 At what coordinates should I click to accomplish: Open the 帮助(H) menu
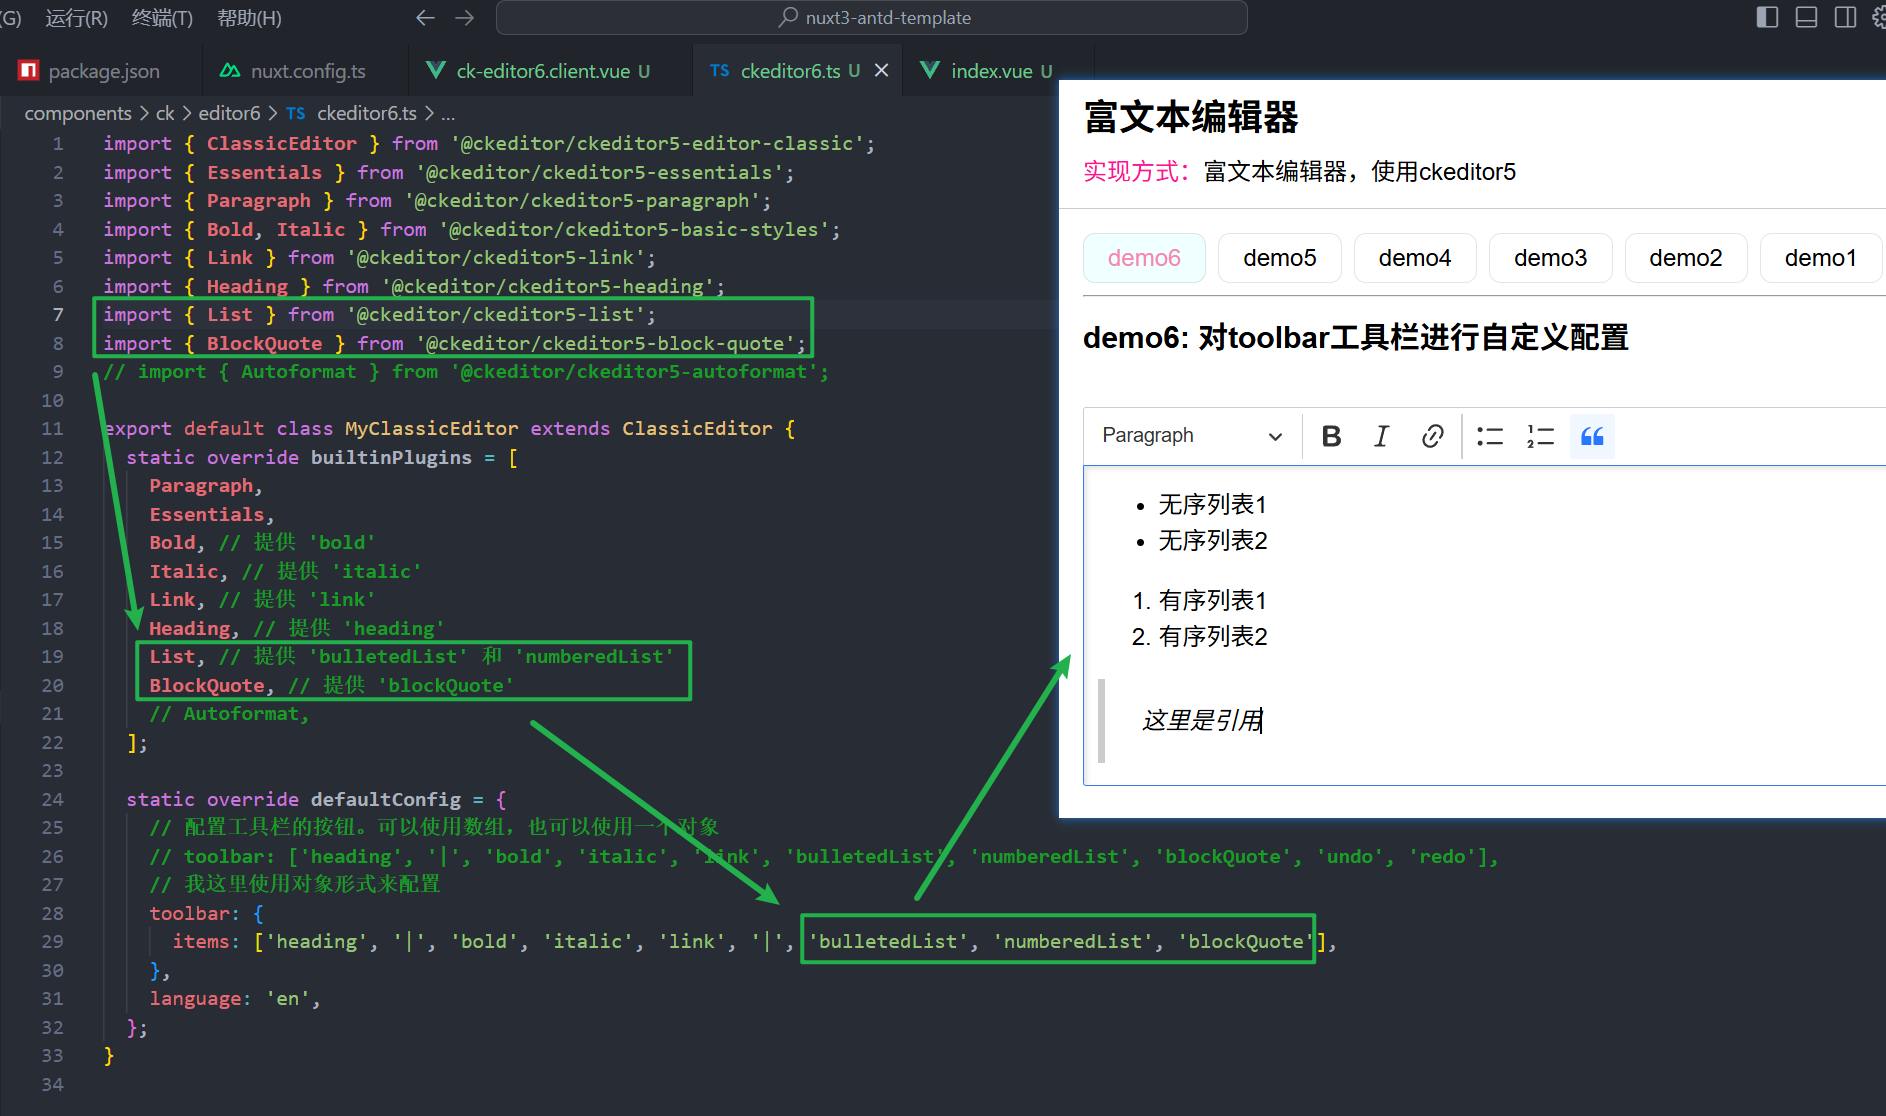(x=249, y=18)
